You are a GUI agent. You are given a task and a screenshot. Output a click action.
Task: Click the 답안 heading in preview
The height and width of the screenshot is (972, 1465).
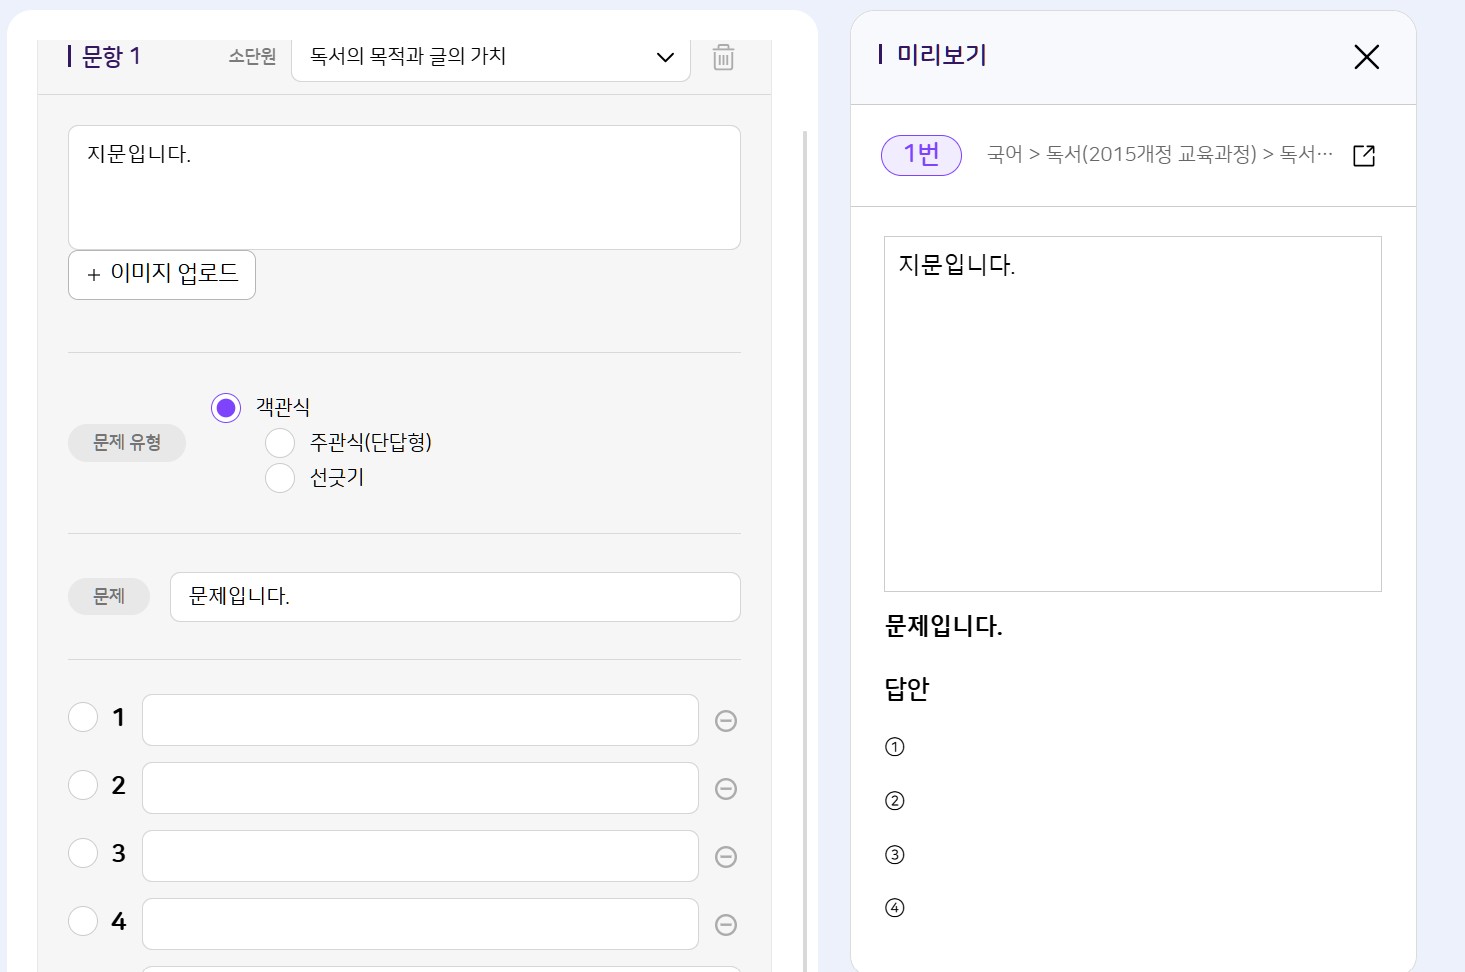(907, 688)
